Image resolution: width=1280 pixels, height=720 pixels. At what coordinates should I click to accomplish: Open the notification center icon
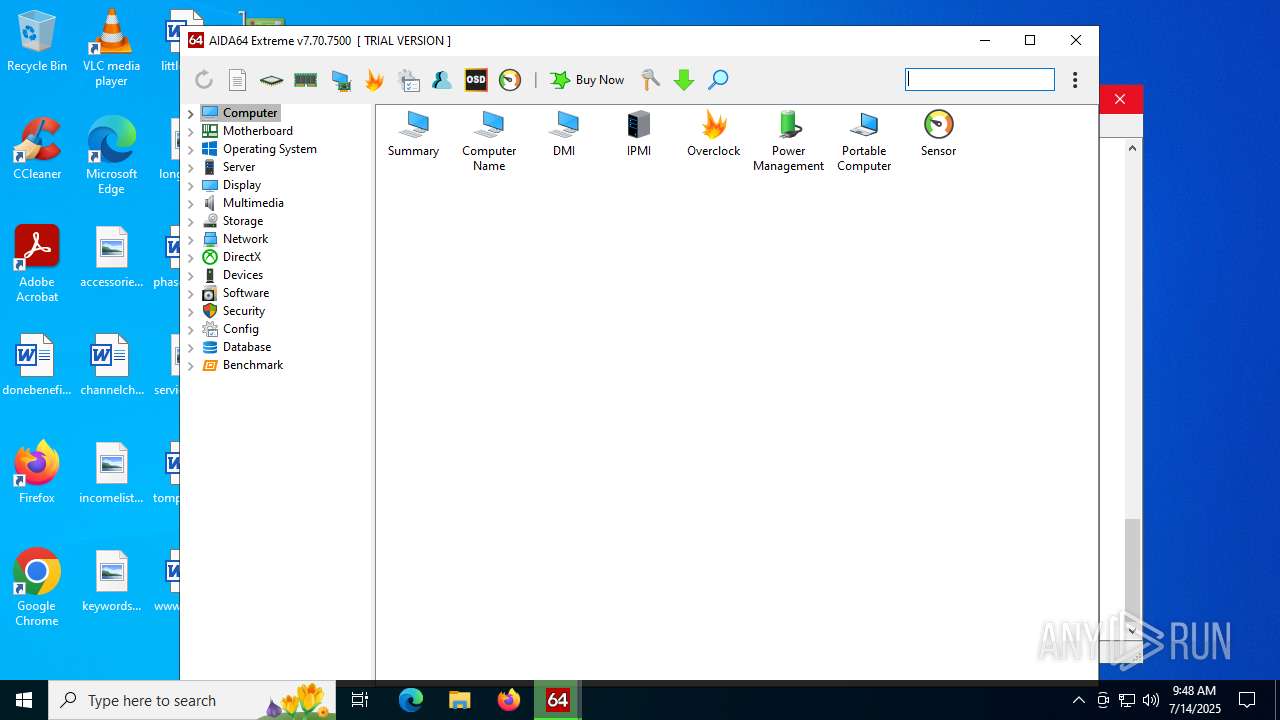tap(1247, 700)
